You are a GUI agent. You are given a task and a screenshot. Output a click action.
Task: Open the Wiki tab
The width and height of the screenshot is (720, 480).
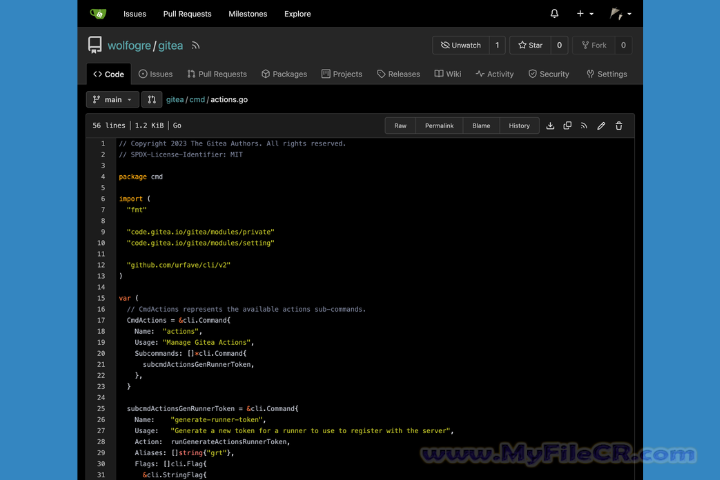pyautogui.click(x=448, y=74)
